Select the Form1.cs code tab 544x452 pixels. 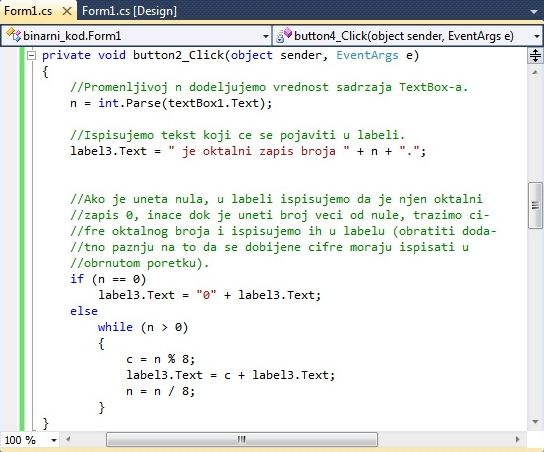[x=28, y=11]
